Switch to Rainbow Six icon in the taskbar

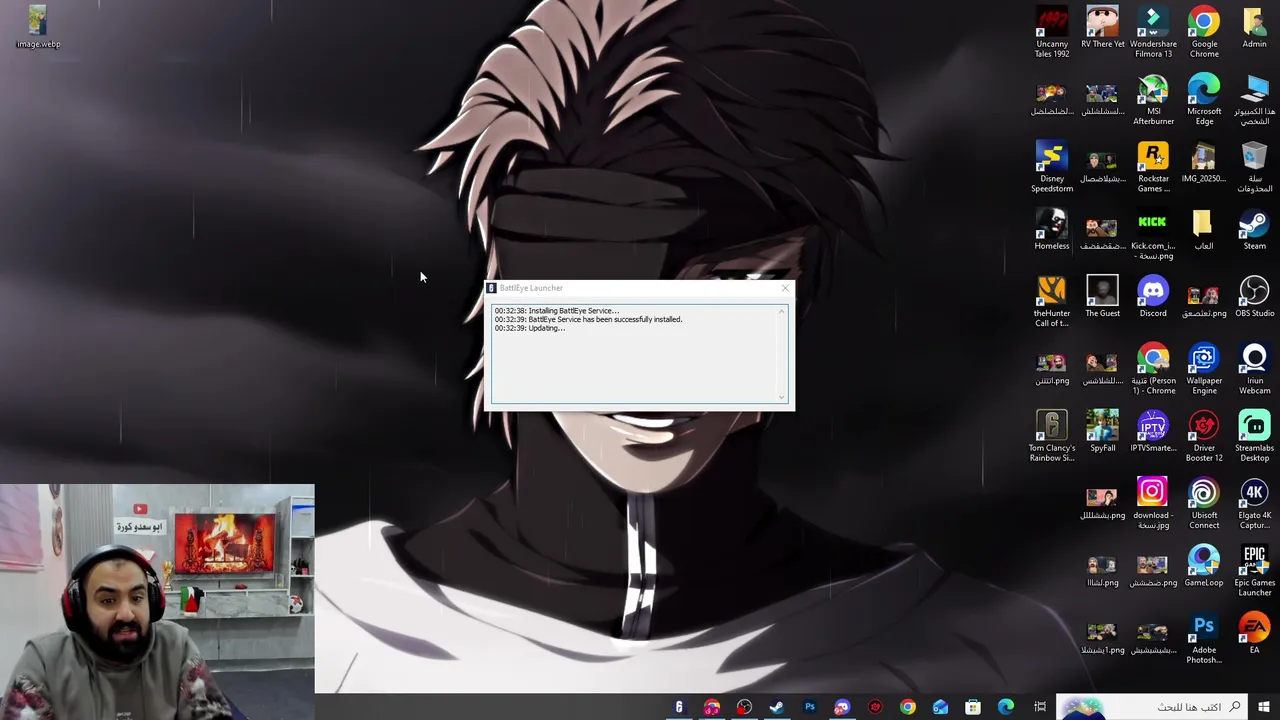click(x=679, y=707)
